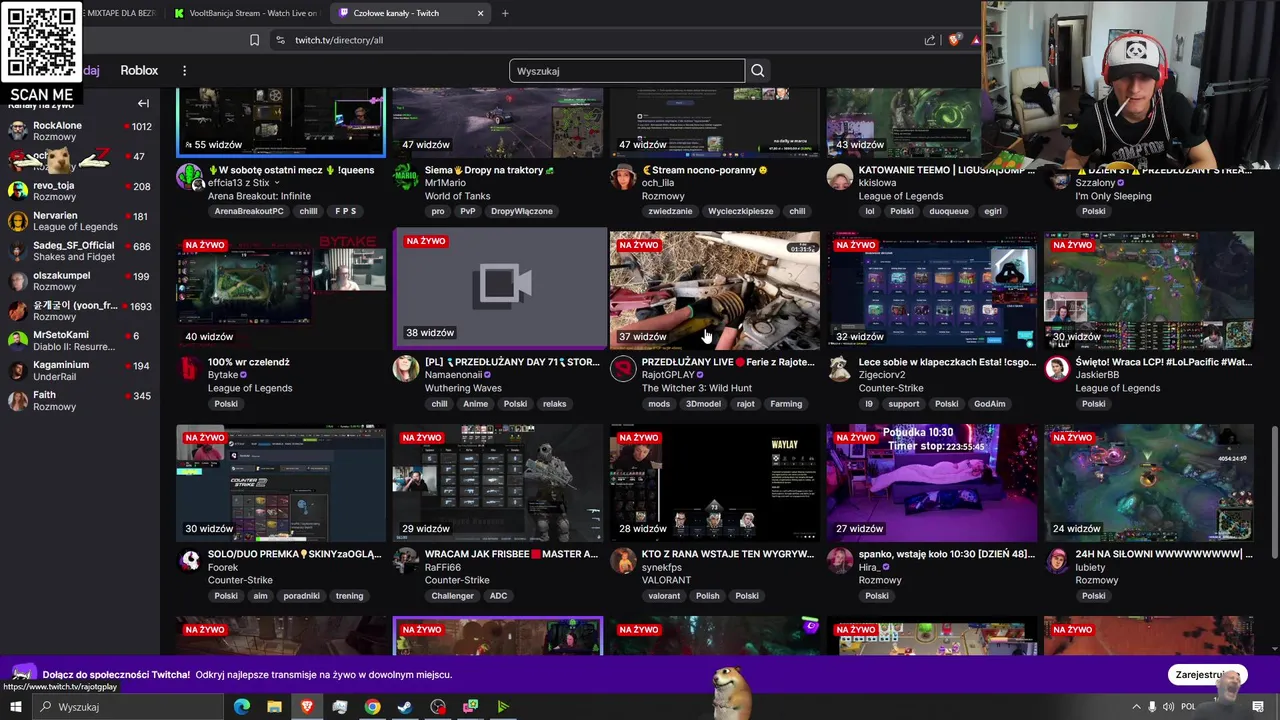Open Hira_ Rozmowy stream thumbnail
The image size is (1280, 720).
click(x=932, y=483)
